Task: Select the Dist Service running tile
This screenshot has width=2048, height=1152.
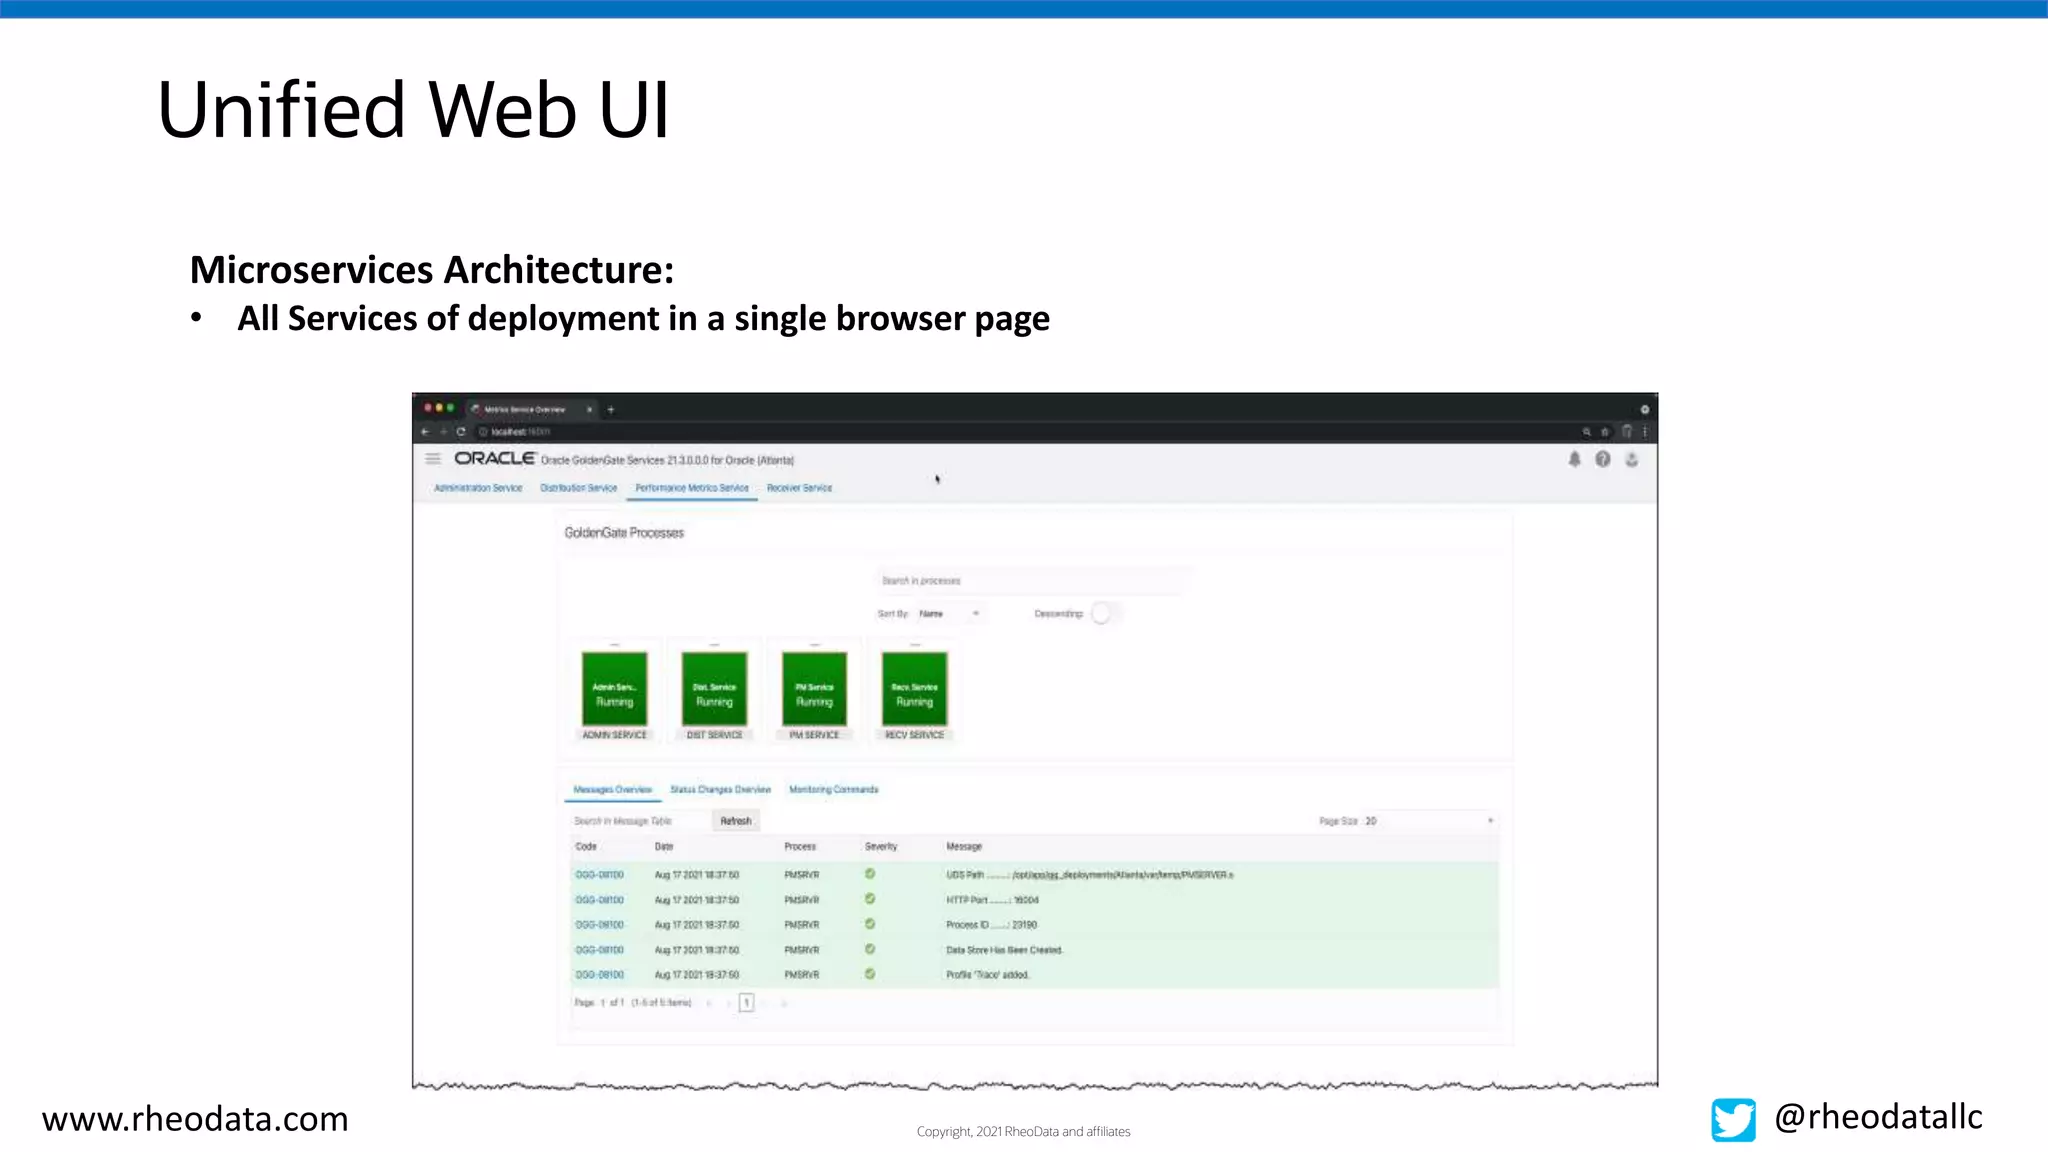Action: pyautogui.click(x=714, y=689)
